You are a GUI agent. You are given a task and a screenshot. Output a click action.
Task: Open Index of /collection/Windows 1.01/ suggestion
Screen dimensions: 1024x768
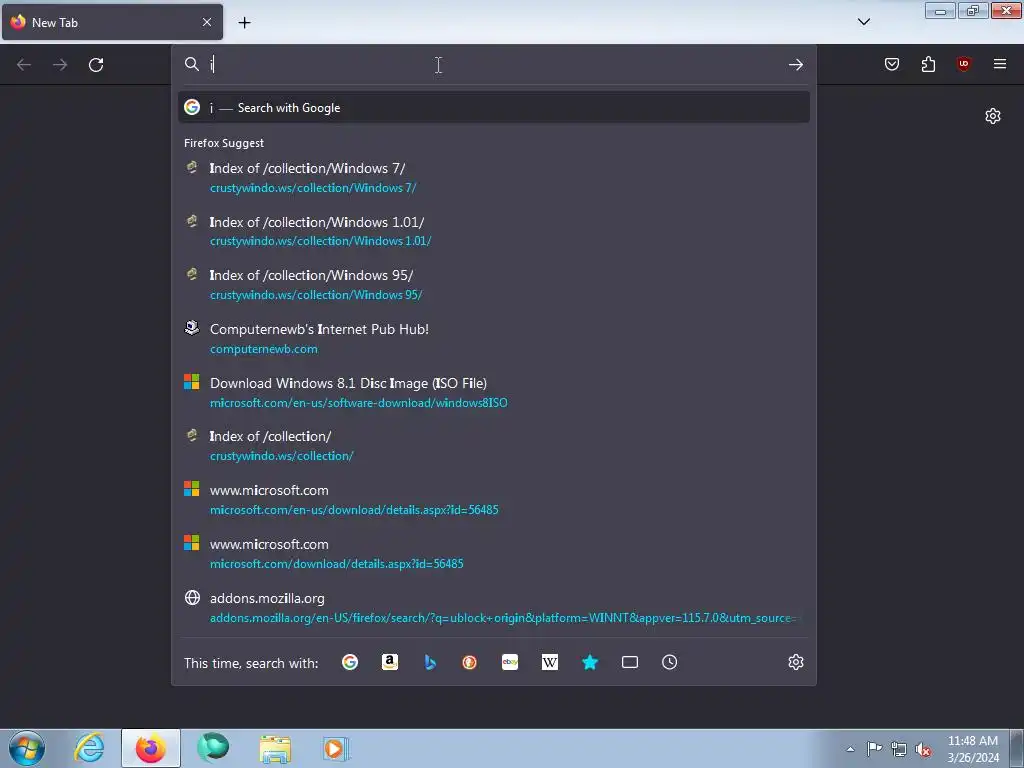(494, 231)
